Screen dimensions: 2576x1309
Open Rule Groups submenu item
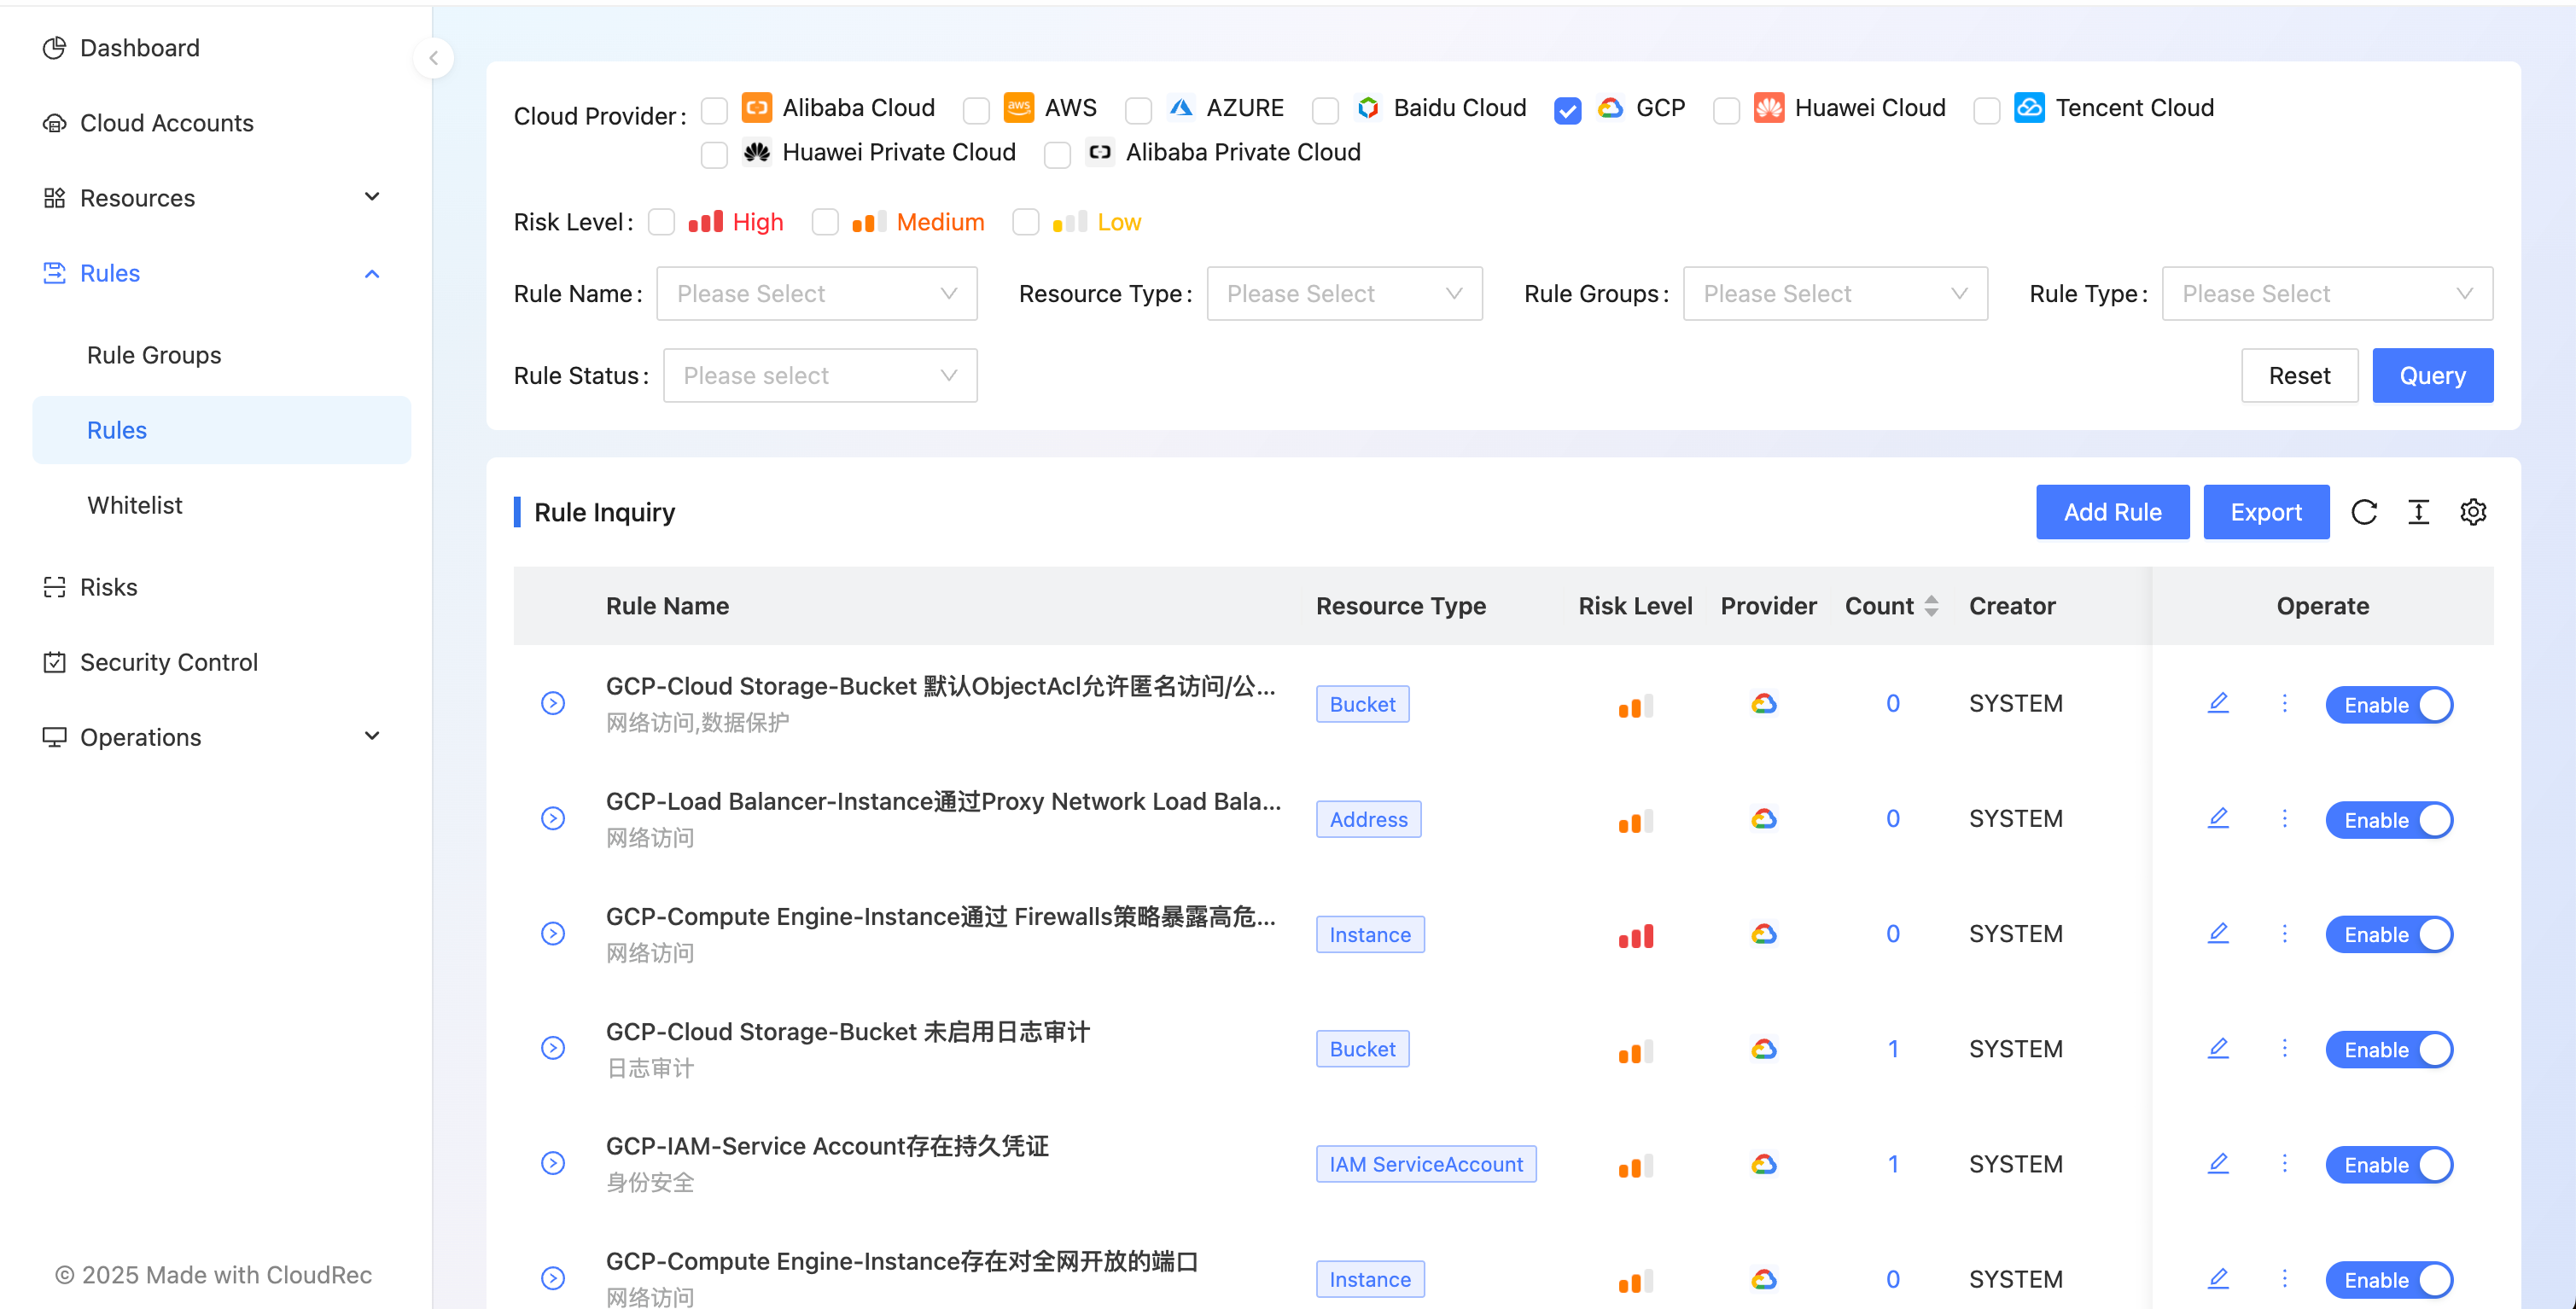click(154, 355)
